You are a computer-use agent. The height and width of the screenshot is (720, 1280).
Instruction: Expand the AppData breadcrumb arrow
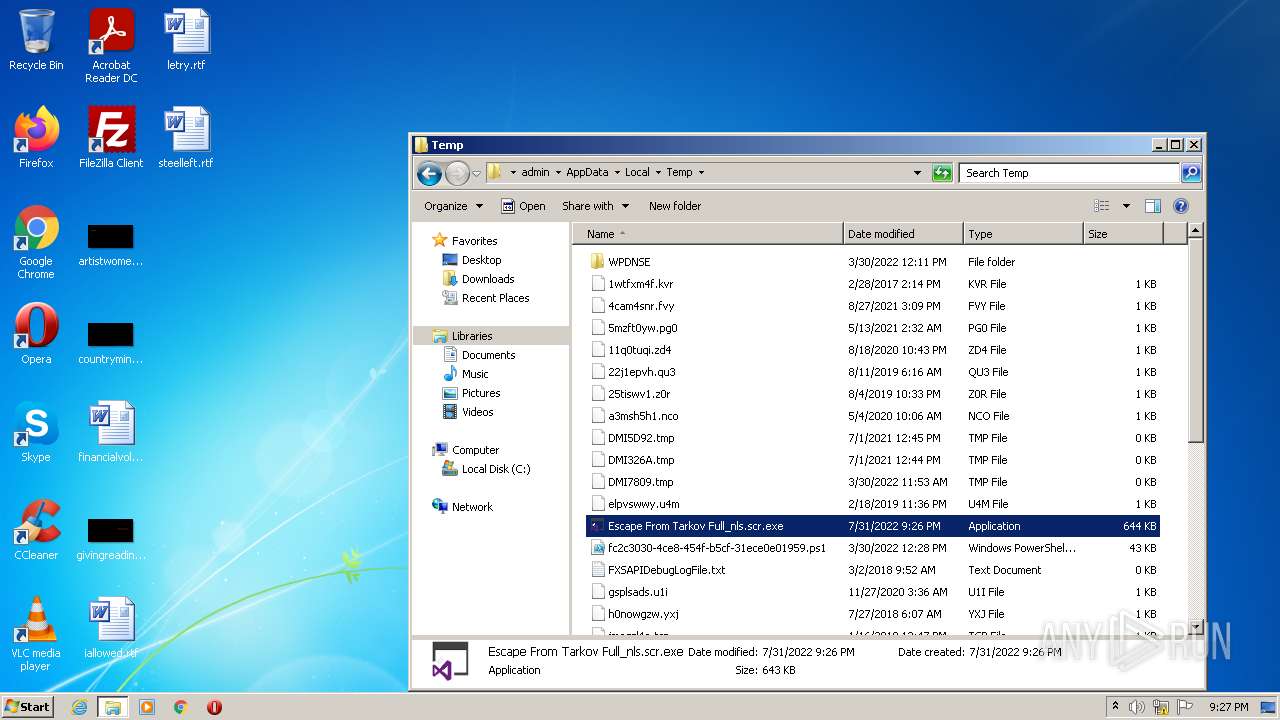pyautogui.click(x=616, y=173)
